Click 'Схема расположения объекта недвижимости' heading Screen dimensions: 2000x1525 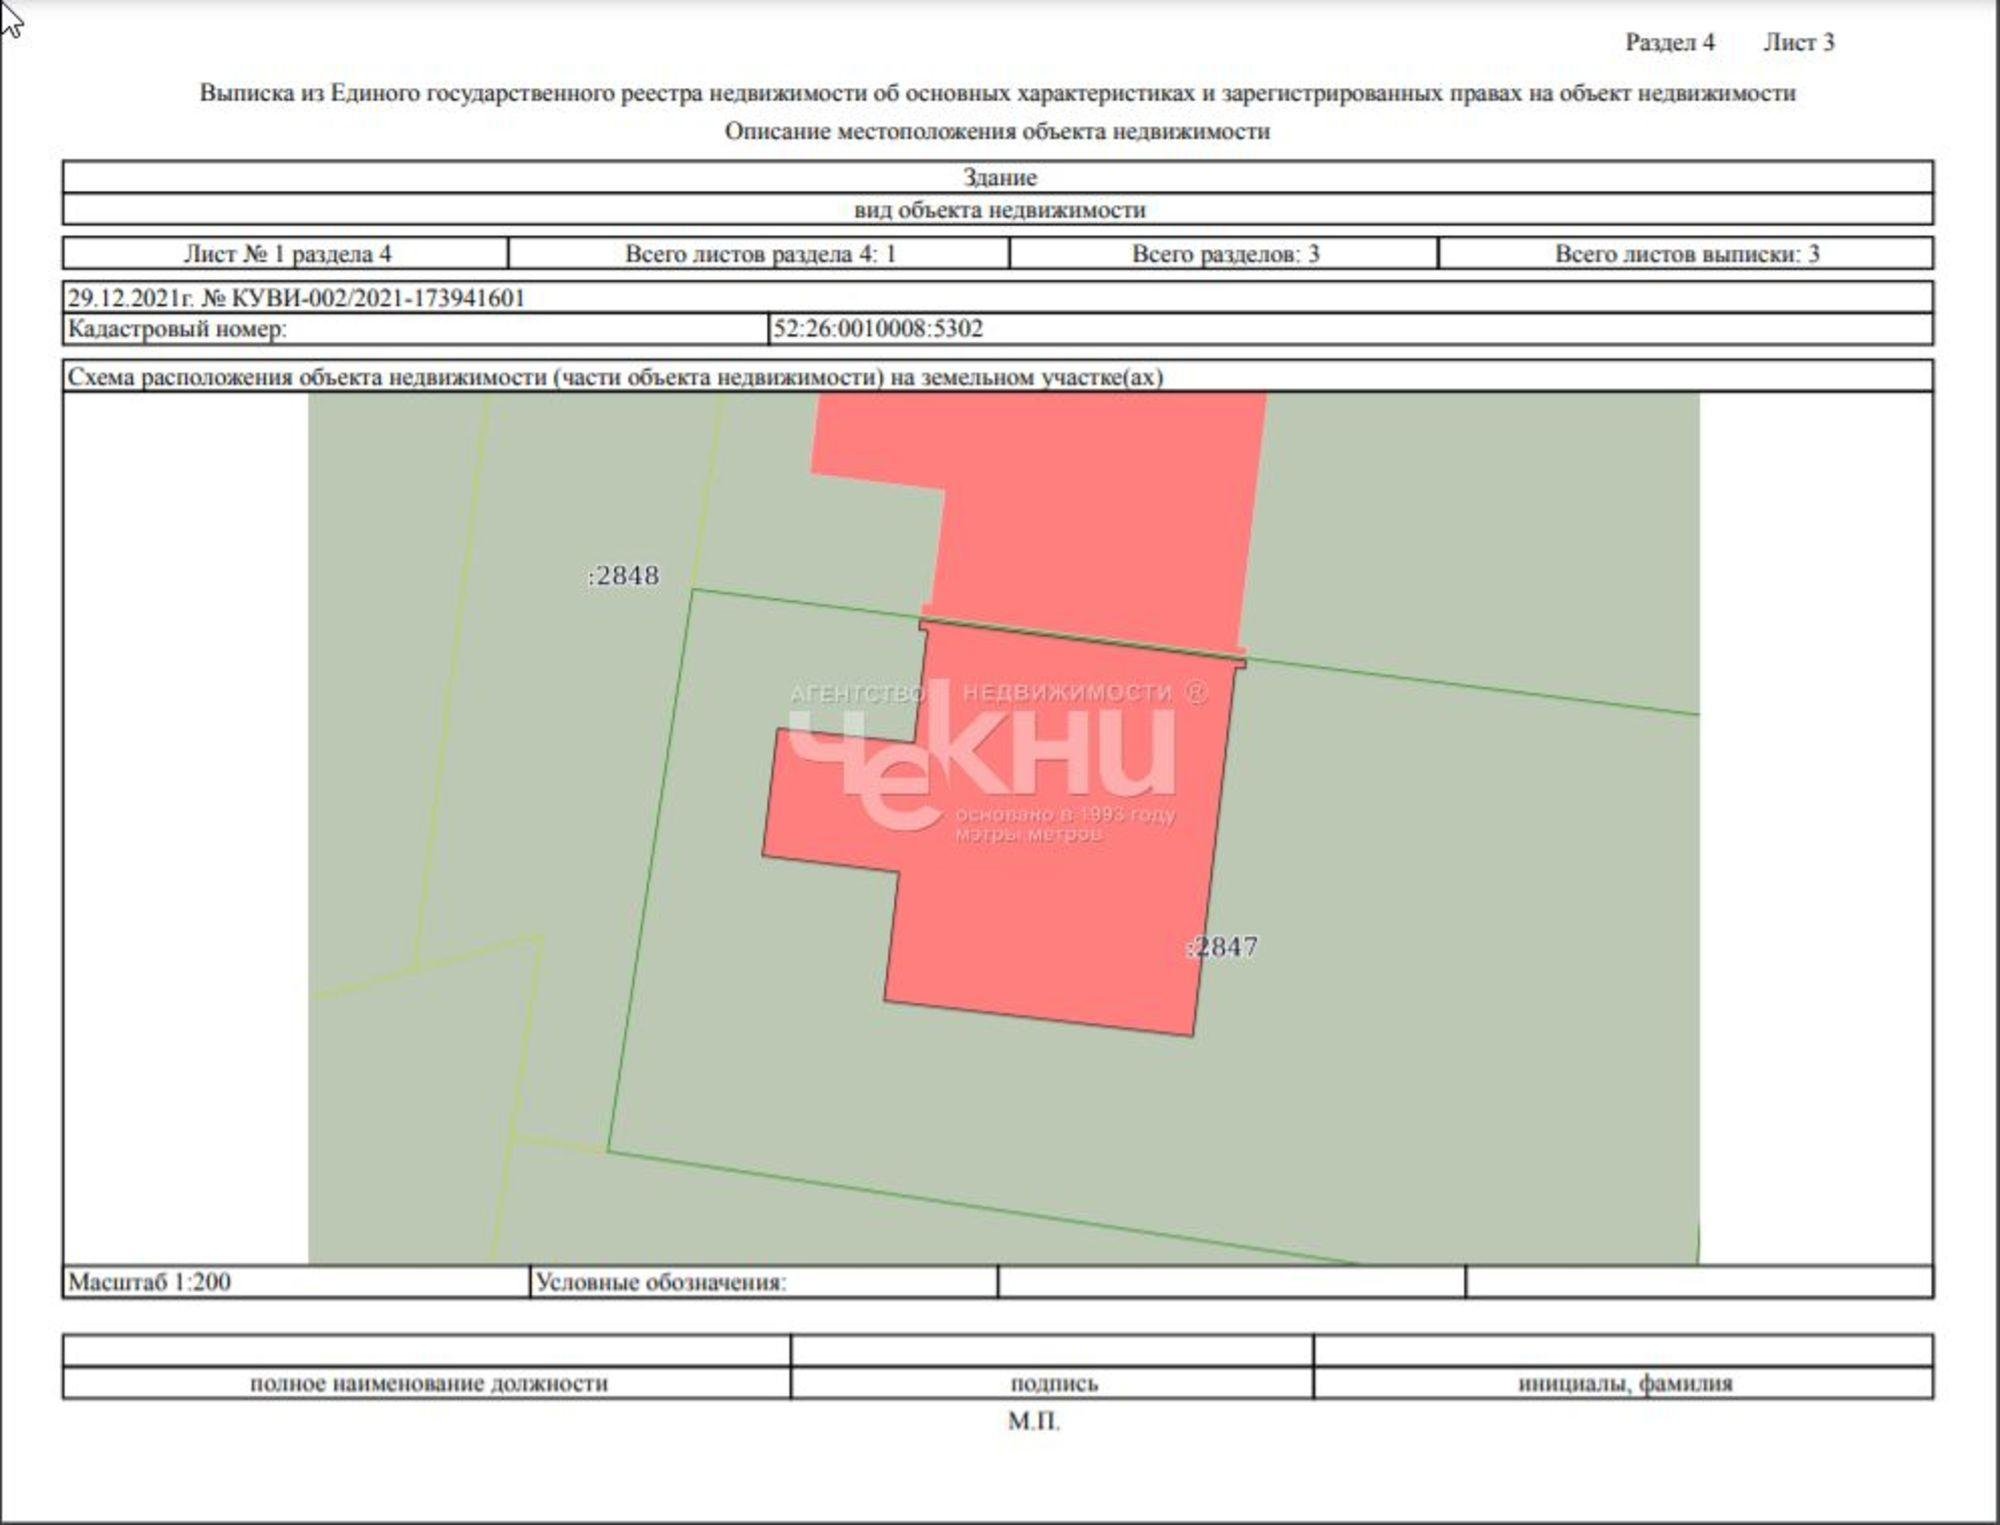[615, 377]
